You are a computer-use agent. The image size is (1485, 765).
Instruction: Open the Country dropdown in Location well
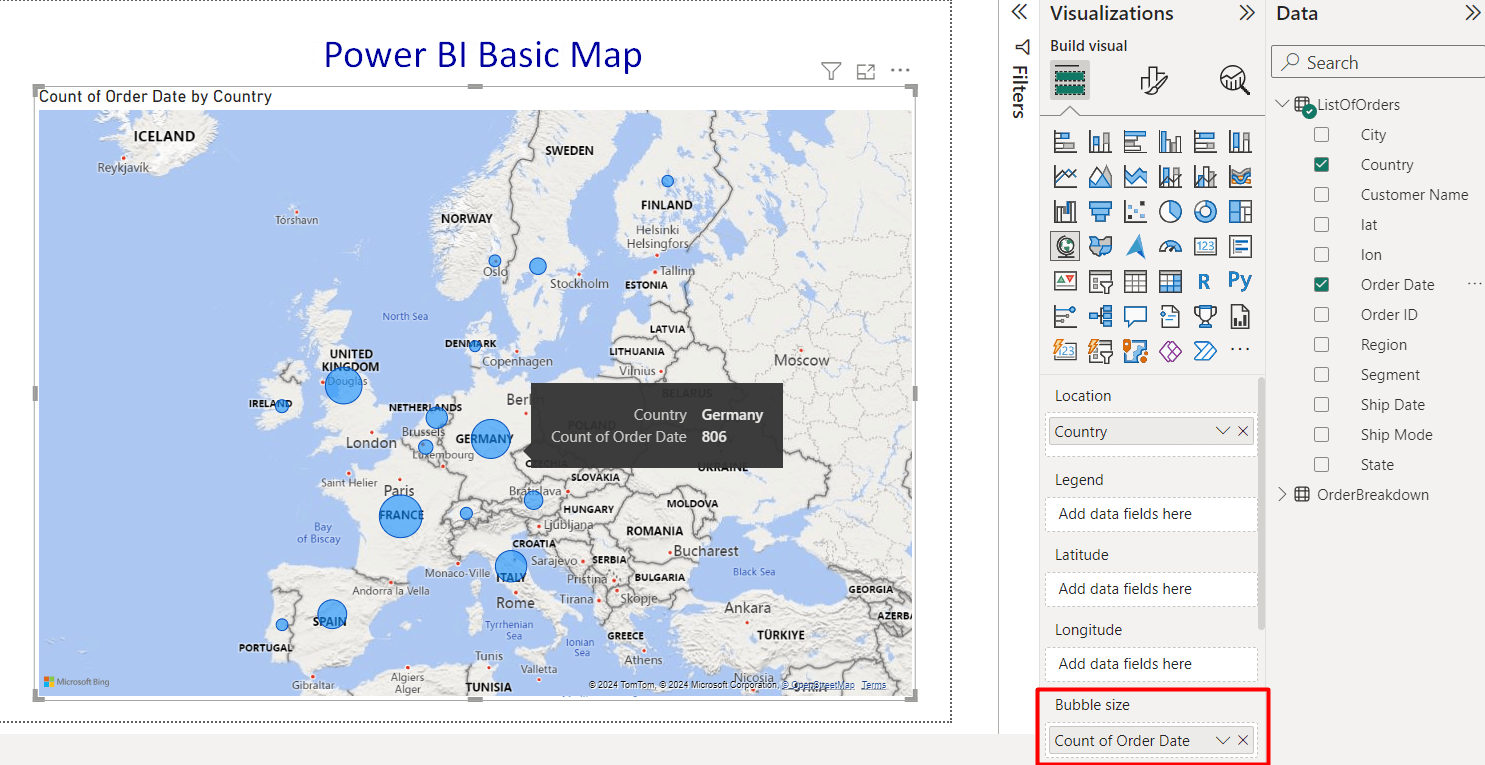[1222, 430]
